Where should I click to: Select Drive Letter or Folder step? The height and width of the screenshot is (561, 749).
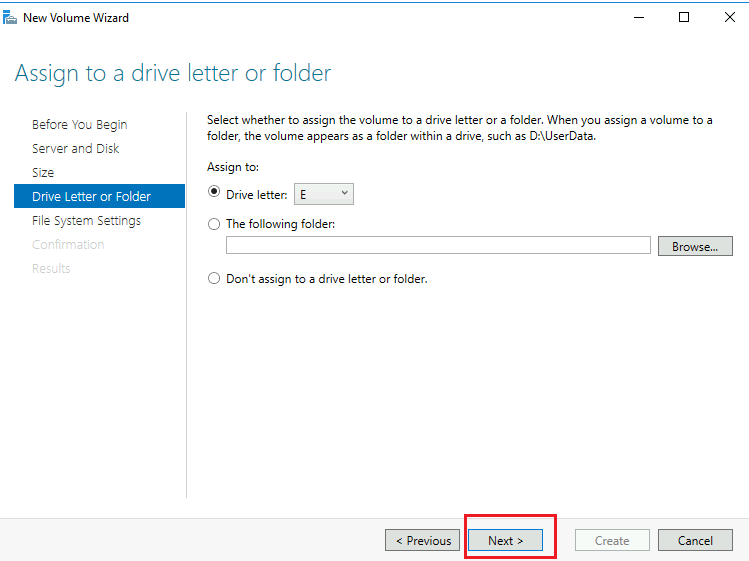(91, 196)
